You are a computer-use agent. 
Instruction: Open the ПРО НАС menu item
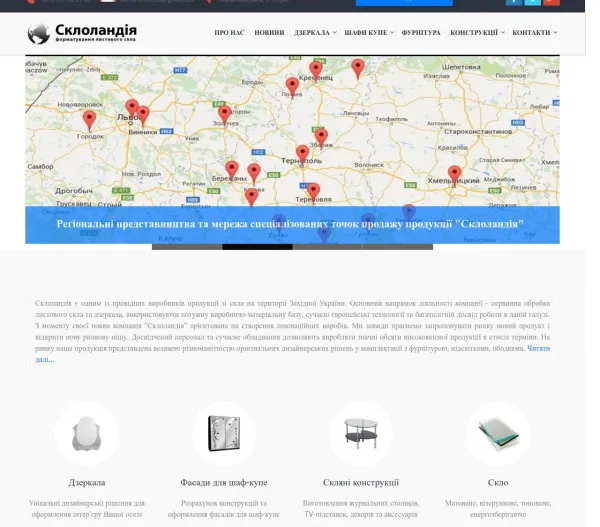click(229, 33)
